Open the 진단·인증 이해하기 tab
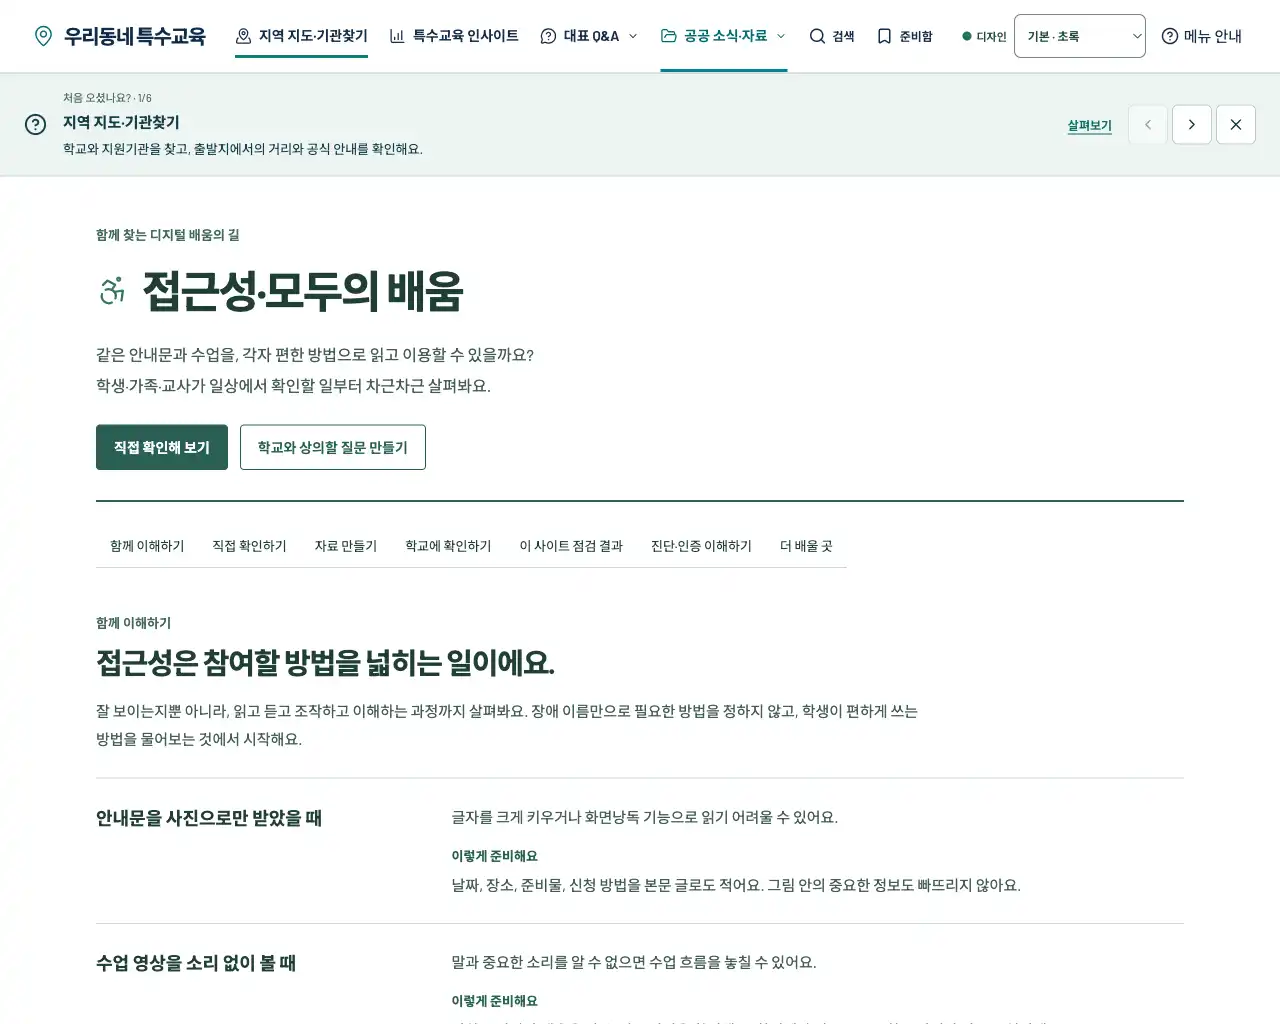The height and width of the screenshot is (1024, 1280). pos(701,546)
